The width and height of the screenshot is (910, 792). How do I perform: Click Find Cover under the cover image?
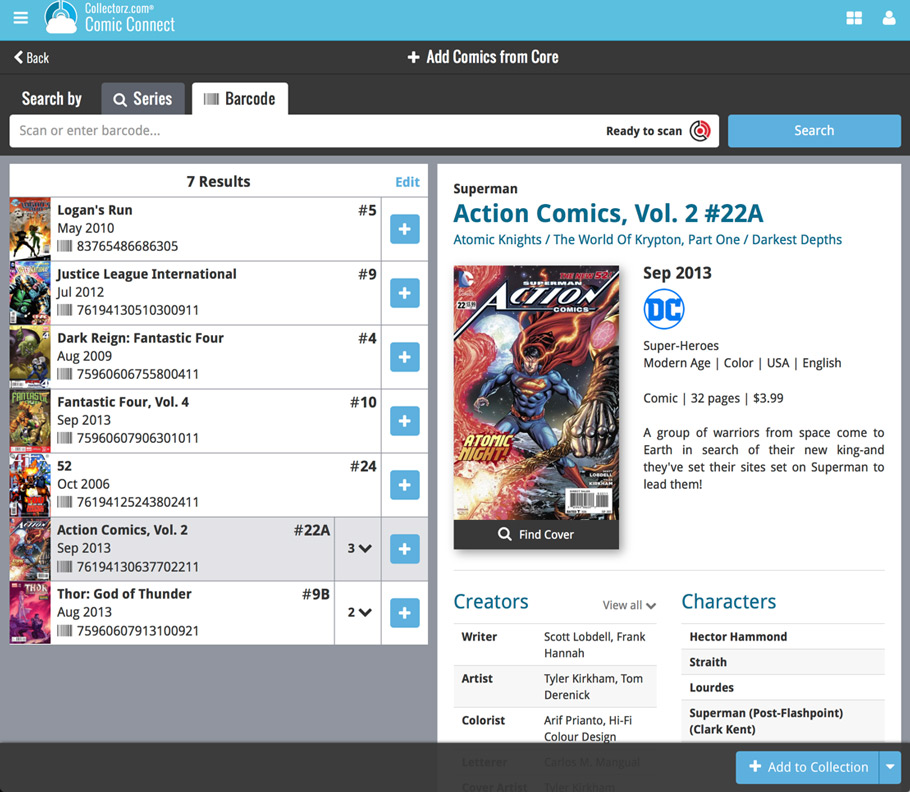click(536, 535)
